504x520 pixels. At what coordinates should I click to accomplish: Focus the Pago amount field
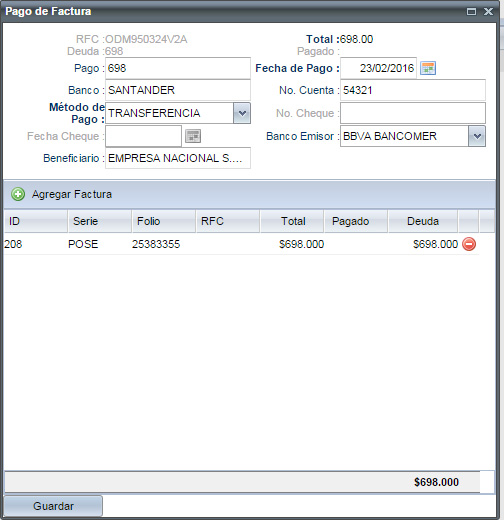click(178, 68)
